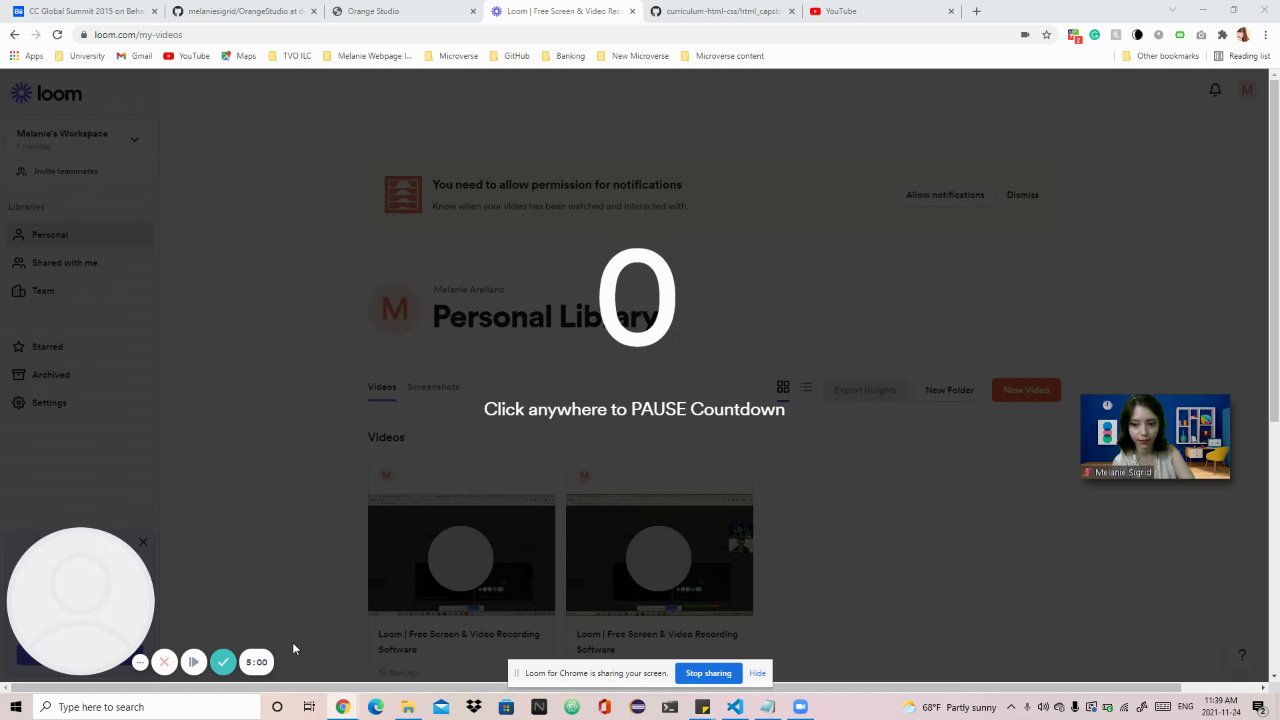Open Dropbox from the taskbar

point(474,707)
